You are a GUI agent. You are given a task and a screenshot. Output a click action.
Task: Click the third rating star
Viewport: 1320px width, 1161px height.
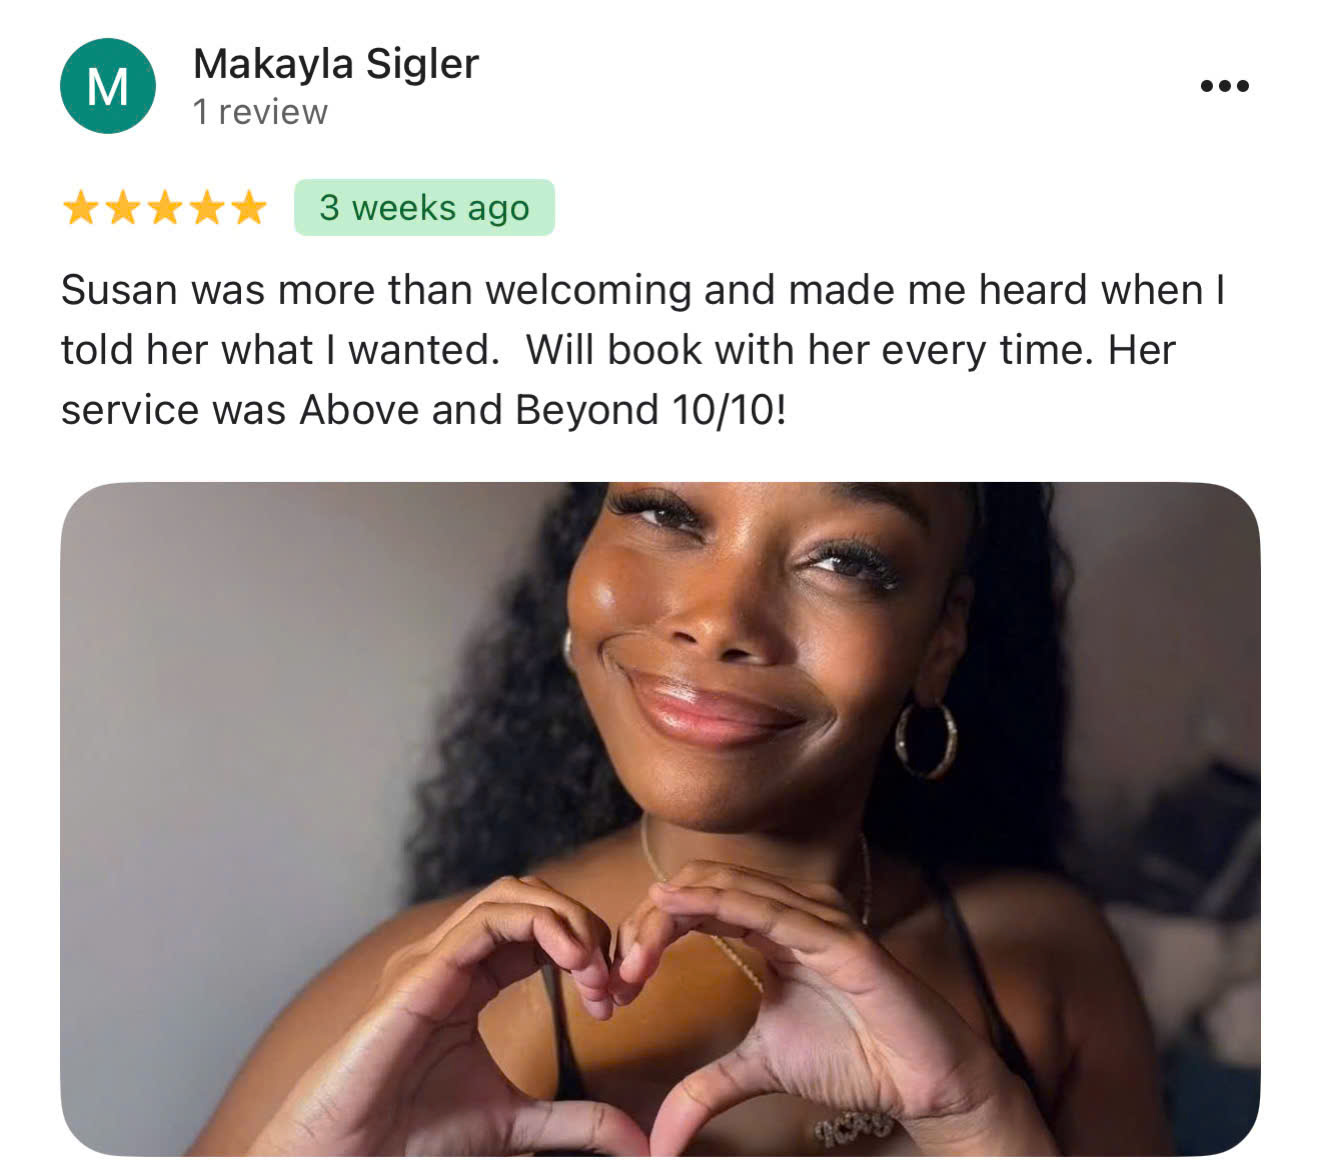point(164,208)
